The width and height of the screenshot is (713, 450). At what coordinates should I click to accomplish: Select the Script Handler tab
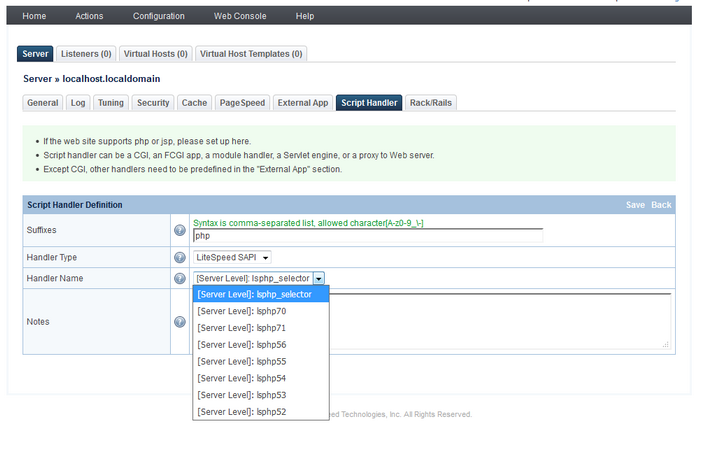(x=369, y=103)
